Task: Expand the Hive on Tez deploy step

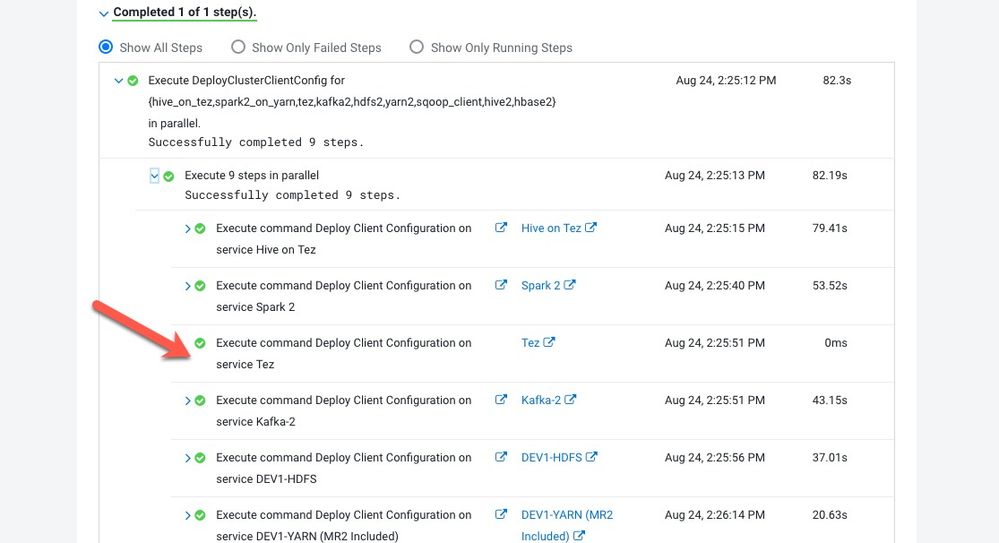Action: coord(188,229)
